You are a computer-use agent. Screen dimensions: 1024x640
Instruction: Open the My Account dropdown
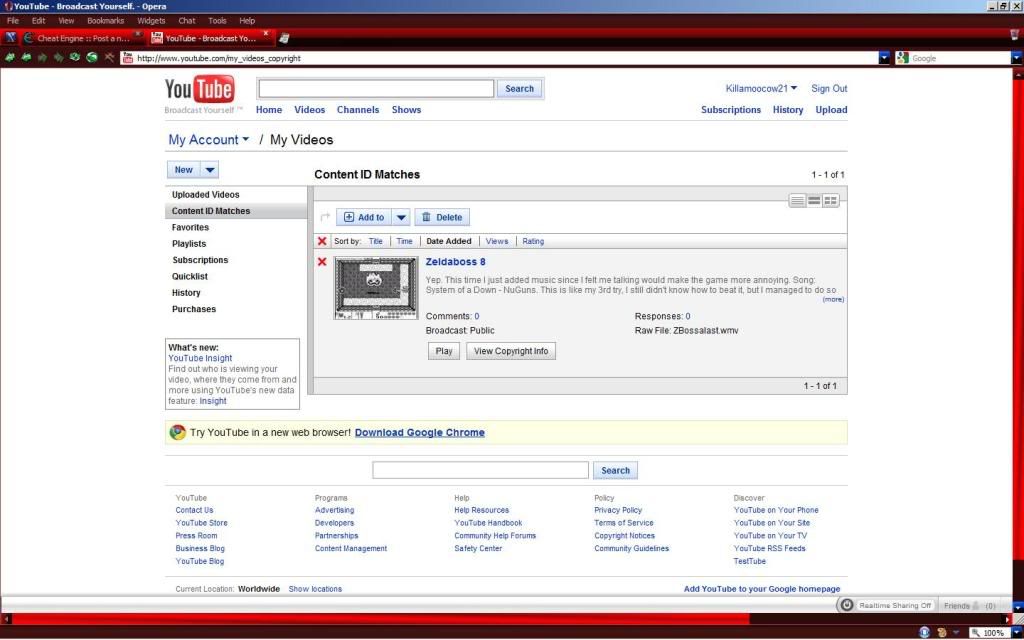coord(208,140)
